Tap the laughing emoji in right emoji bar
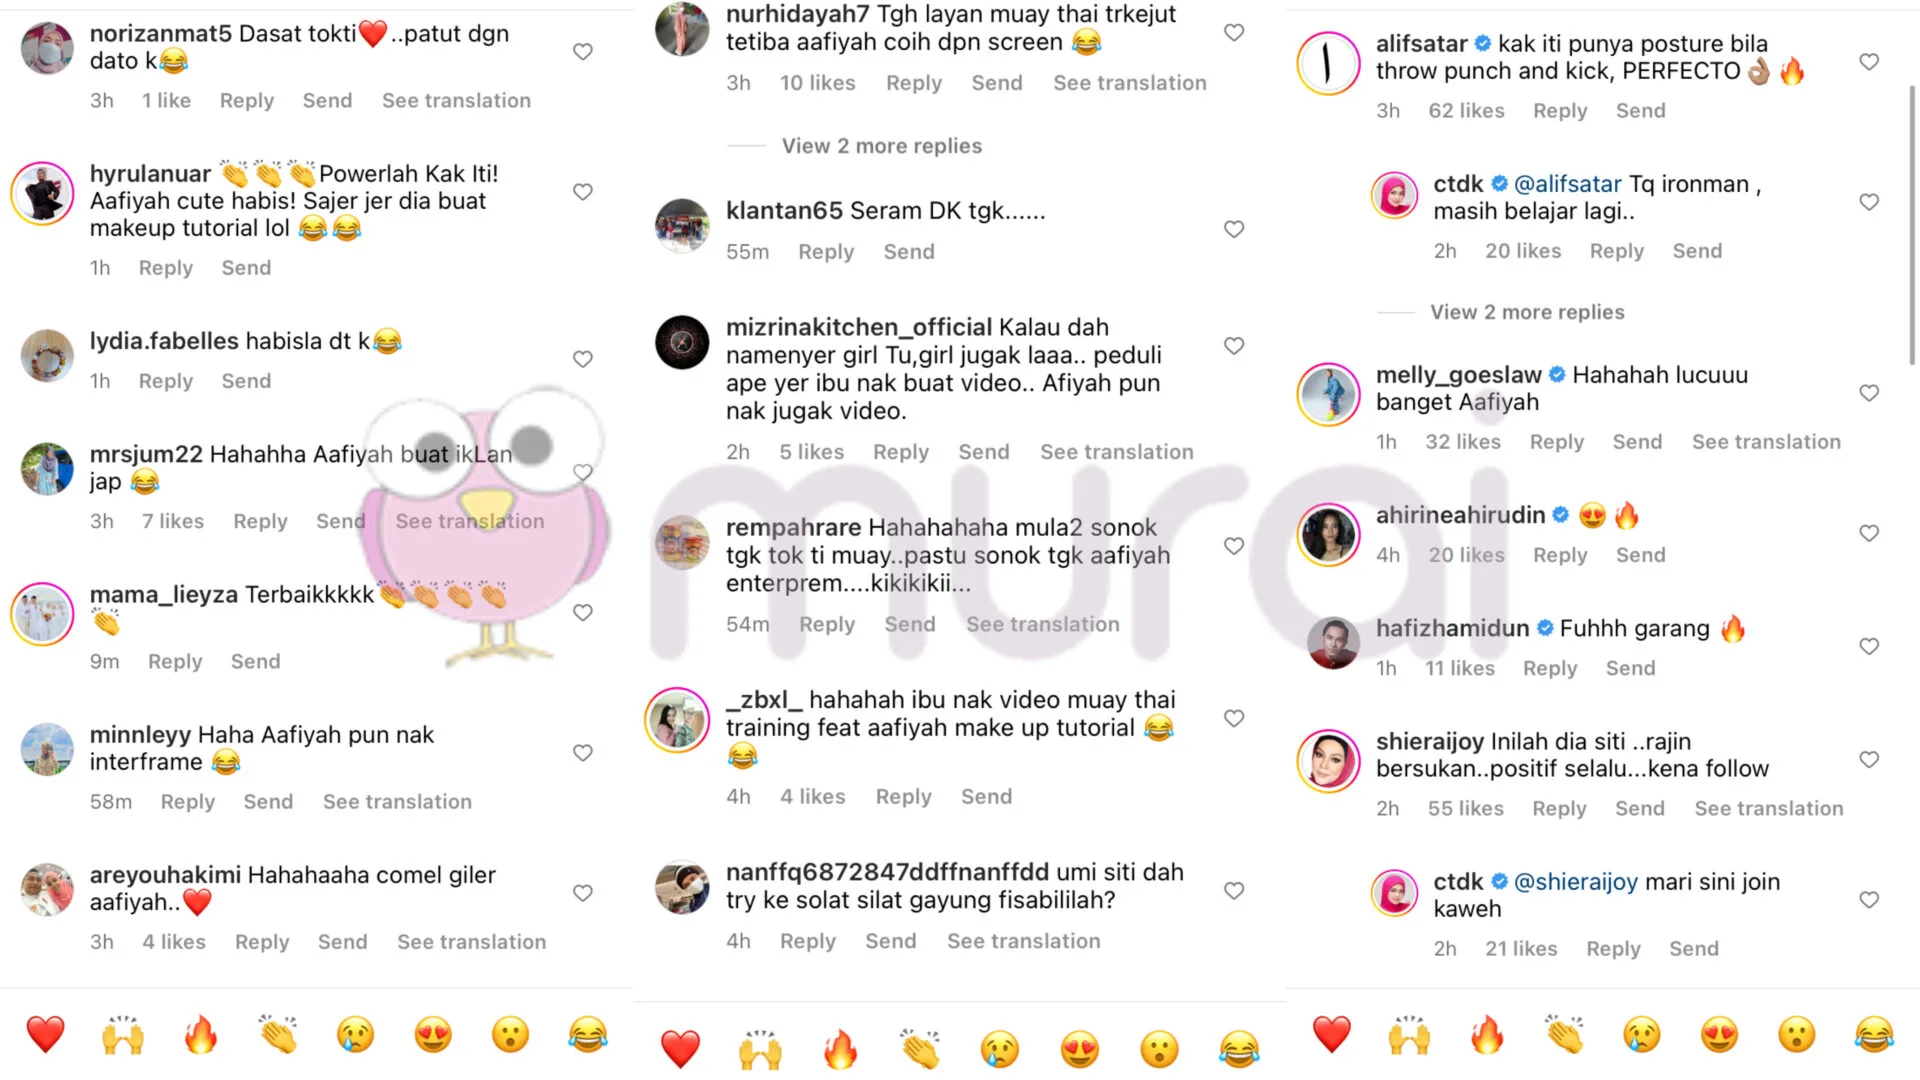1920x1080 pixels. point(1874,1034)
